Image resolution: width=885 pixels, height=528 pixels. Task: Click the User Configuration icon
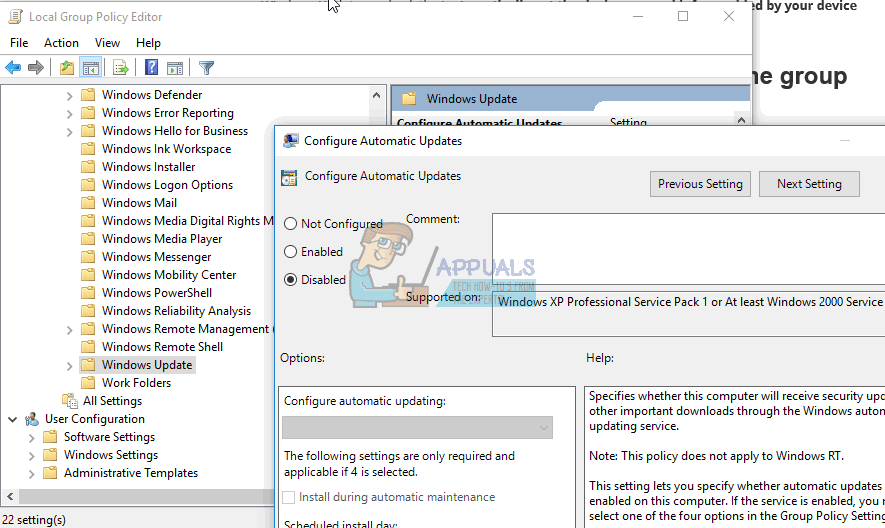(x=32, y=419)
